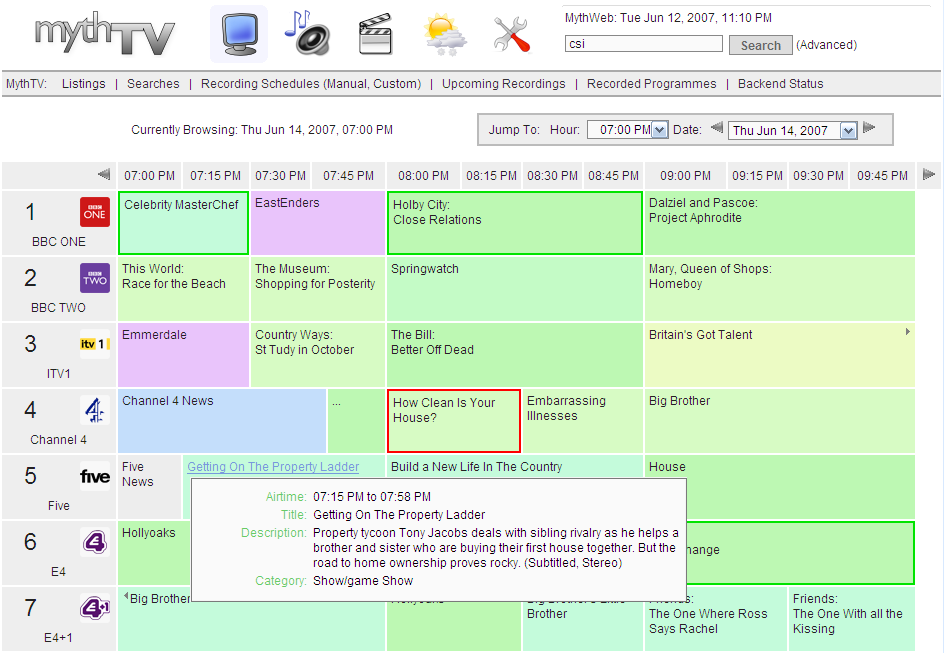The height and width of the screenshot is (653, 944).
Task: Open the Hour dropdown showing 07:00 PM
Action: pyautogui.click(x=627, y=129)
